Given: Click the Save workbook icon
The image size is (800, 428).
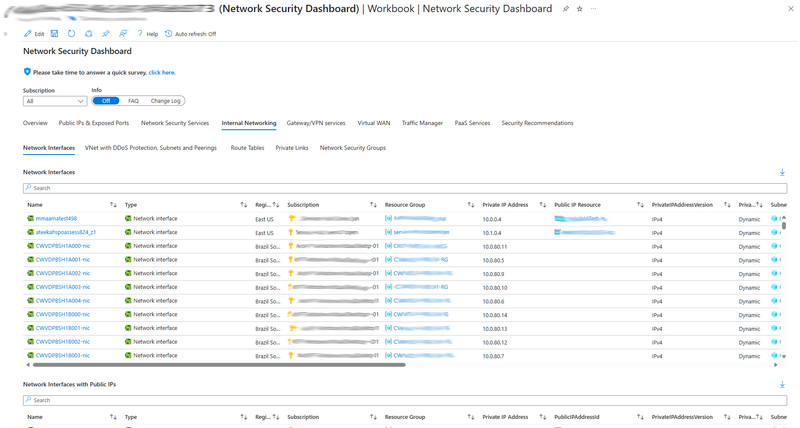Looking at the screenshot, I should 54,34.
